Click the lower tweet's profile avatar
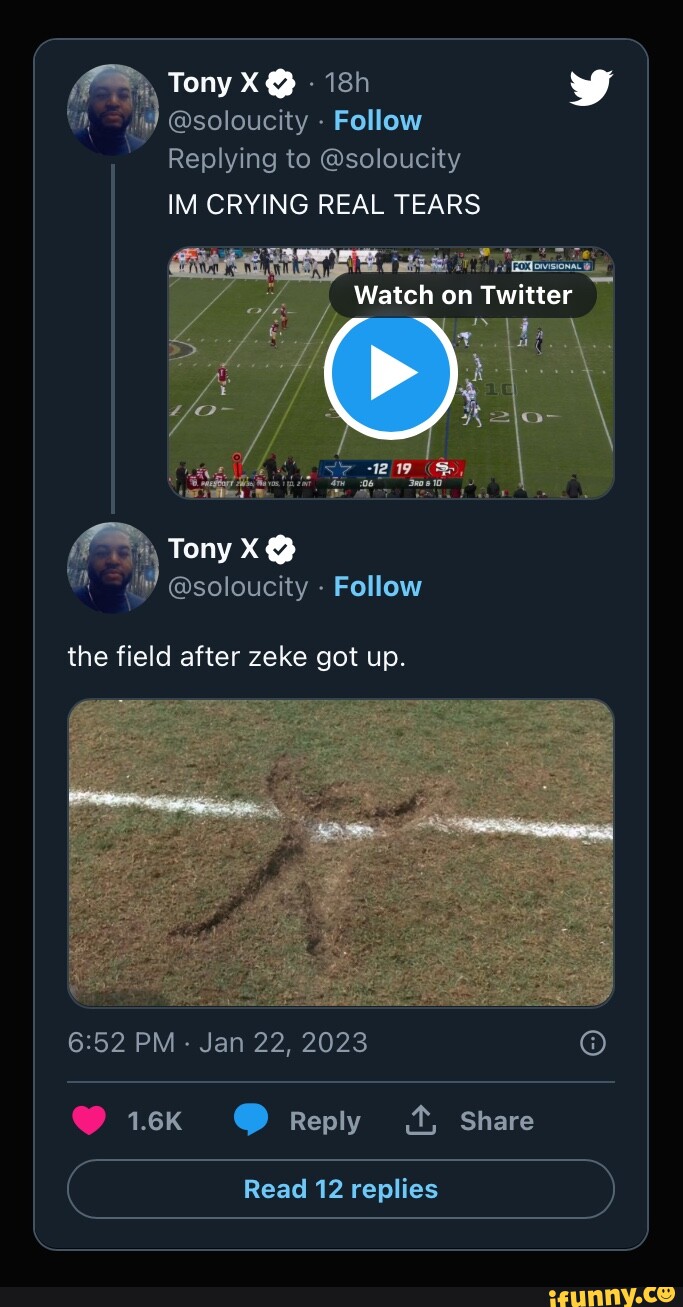 click(113, 568)
